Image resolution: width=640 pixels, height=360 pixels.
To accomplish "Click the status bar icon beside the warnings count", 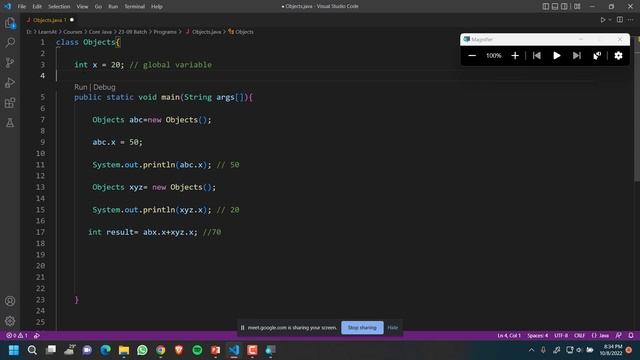I will click(37, 336).
